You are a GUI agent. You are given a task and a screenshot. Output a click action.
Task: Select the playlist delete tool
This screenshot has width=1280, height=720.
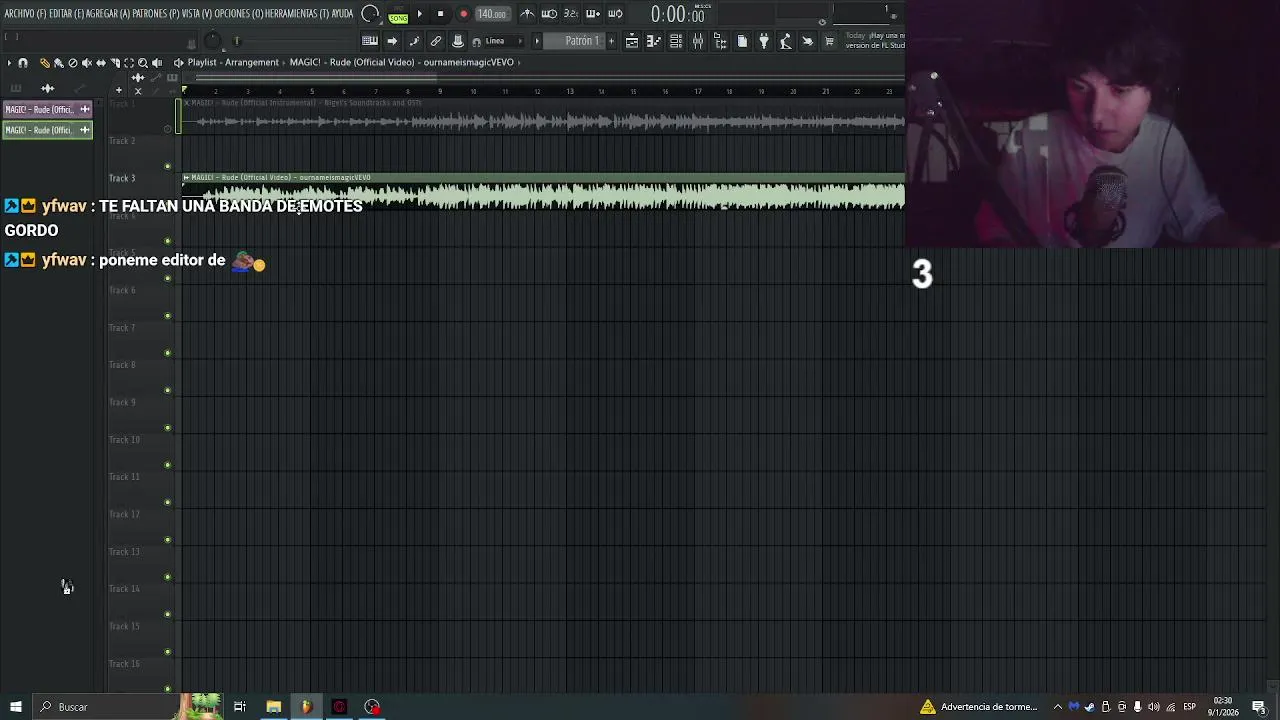tap(72, 63)
